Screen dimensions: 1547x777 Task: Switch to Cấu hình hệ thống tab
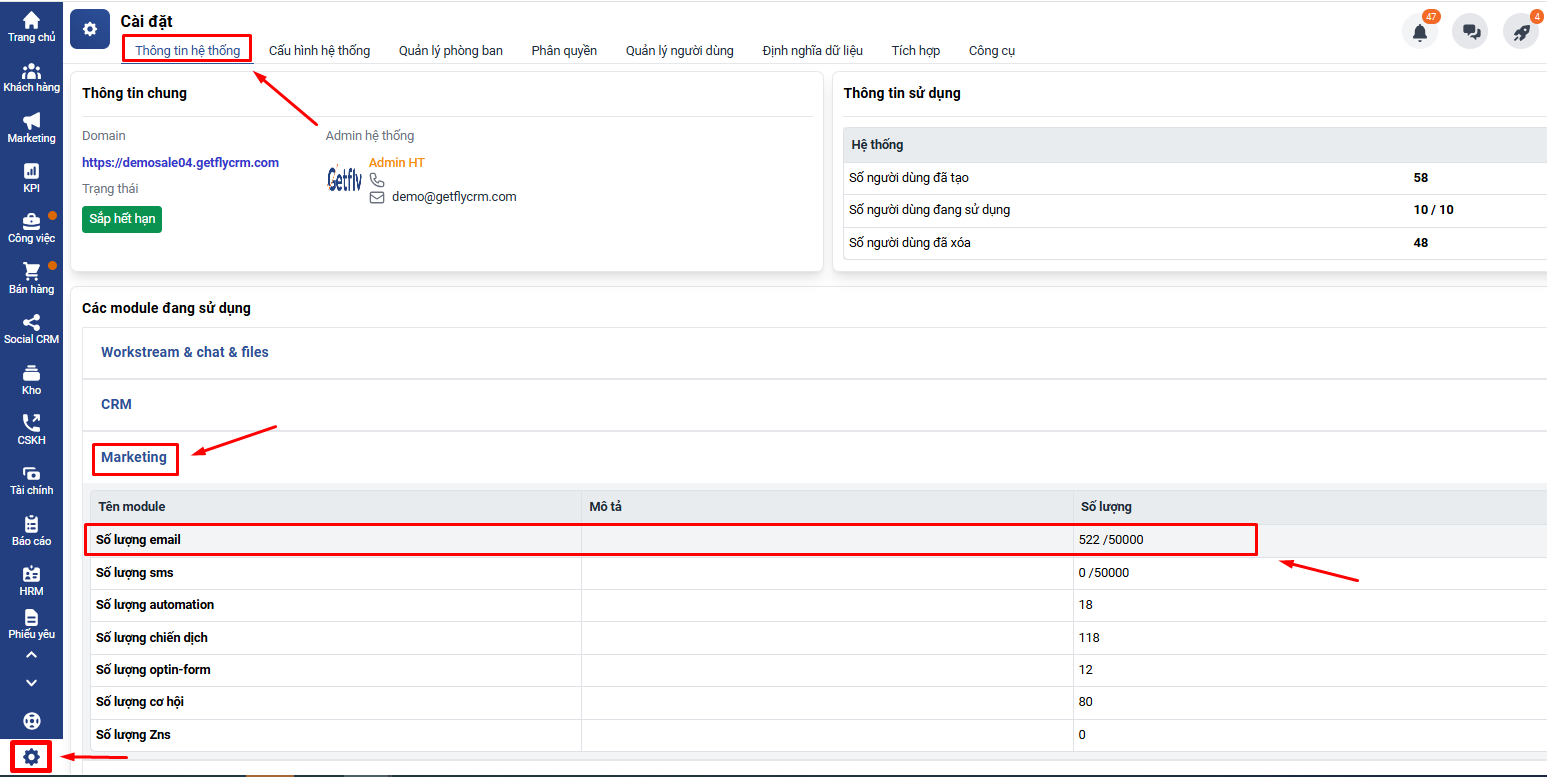point(319,50)
